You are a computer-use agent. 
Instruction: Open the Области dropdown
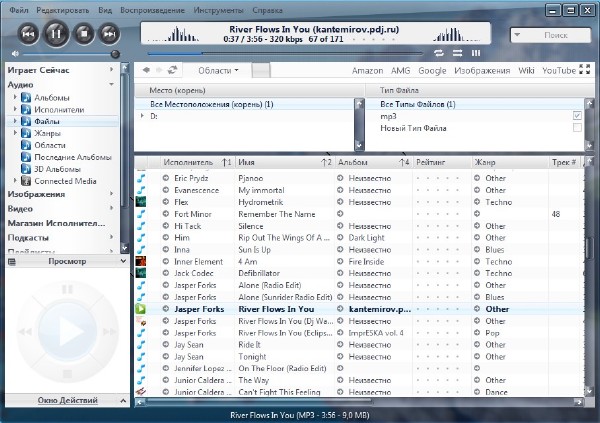point(218,71)
